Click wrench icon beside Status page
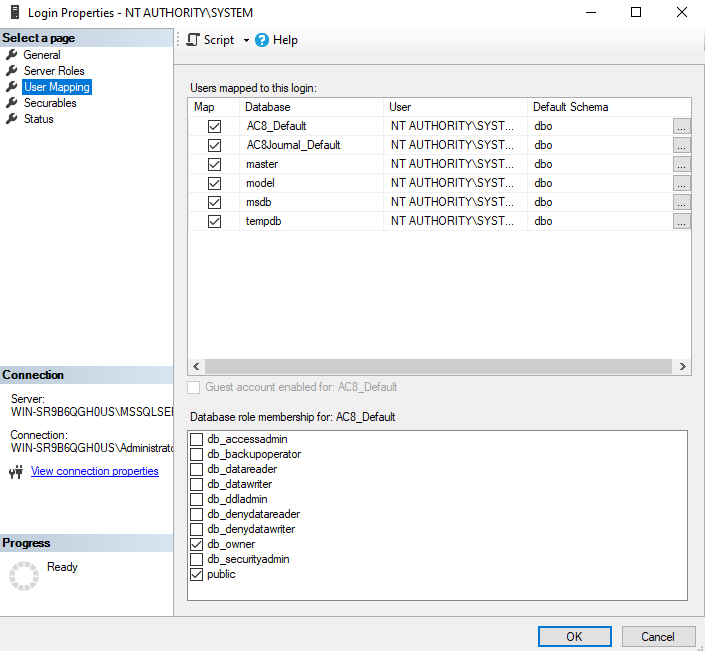 tap(12, 119)
